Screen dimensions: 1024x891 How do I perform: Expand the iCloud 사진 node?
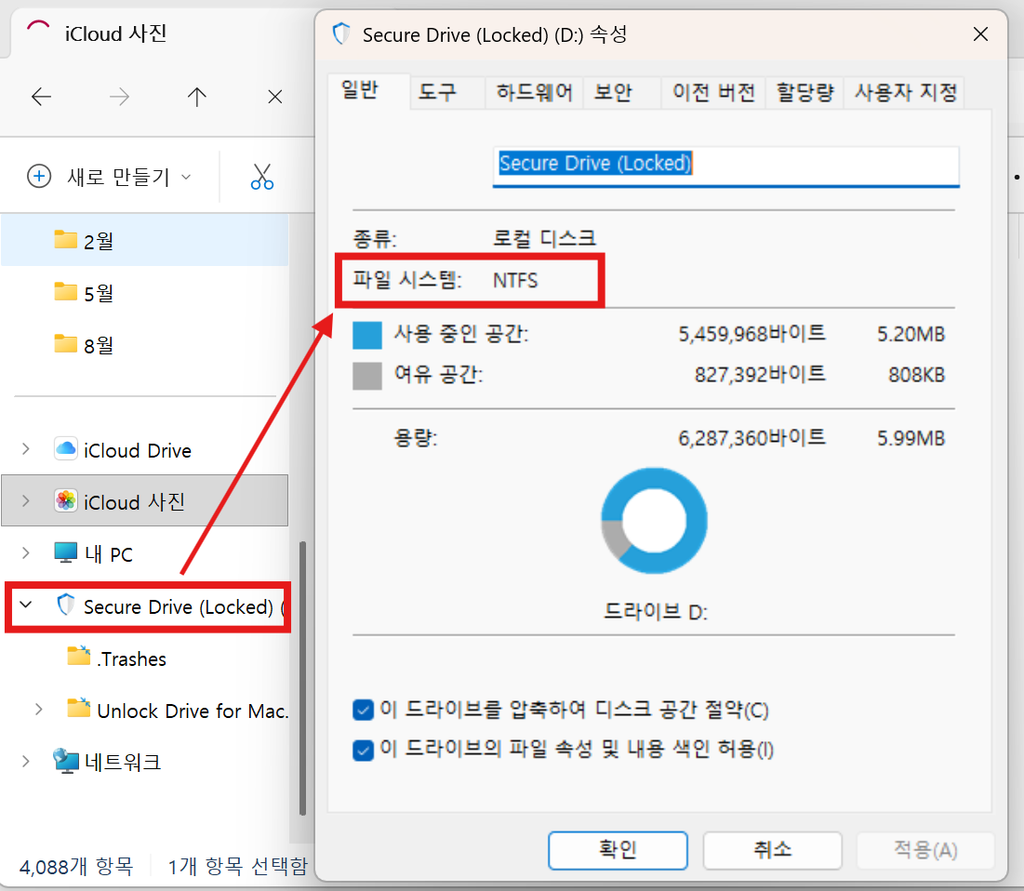[x=26, y=501]
